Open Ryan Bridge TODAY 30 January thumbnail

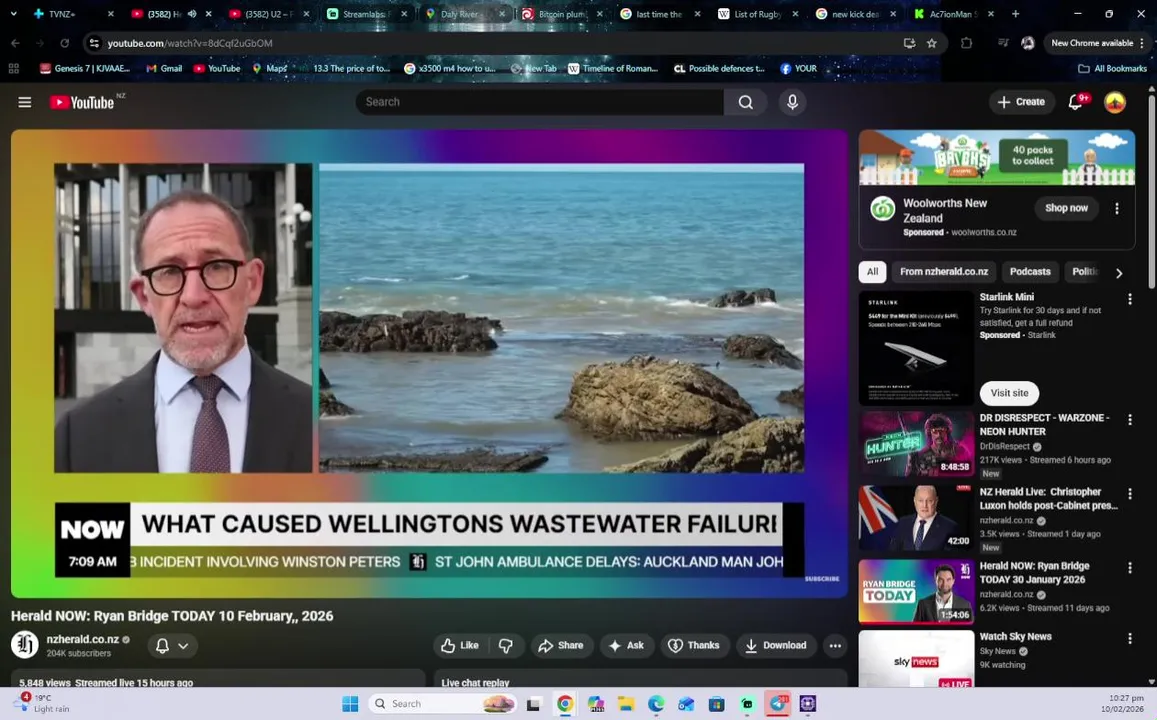click(x=916, y=592)
